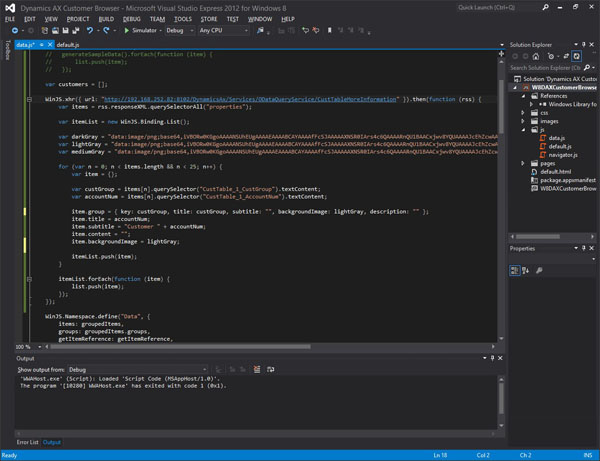Follow the CustTableMoreInformation service URL link
This screenshot has width=600, height=461.
coord(250,99)
